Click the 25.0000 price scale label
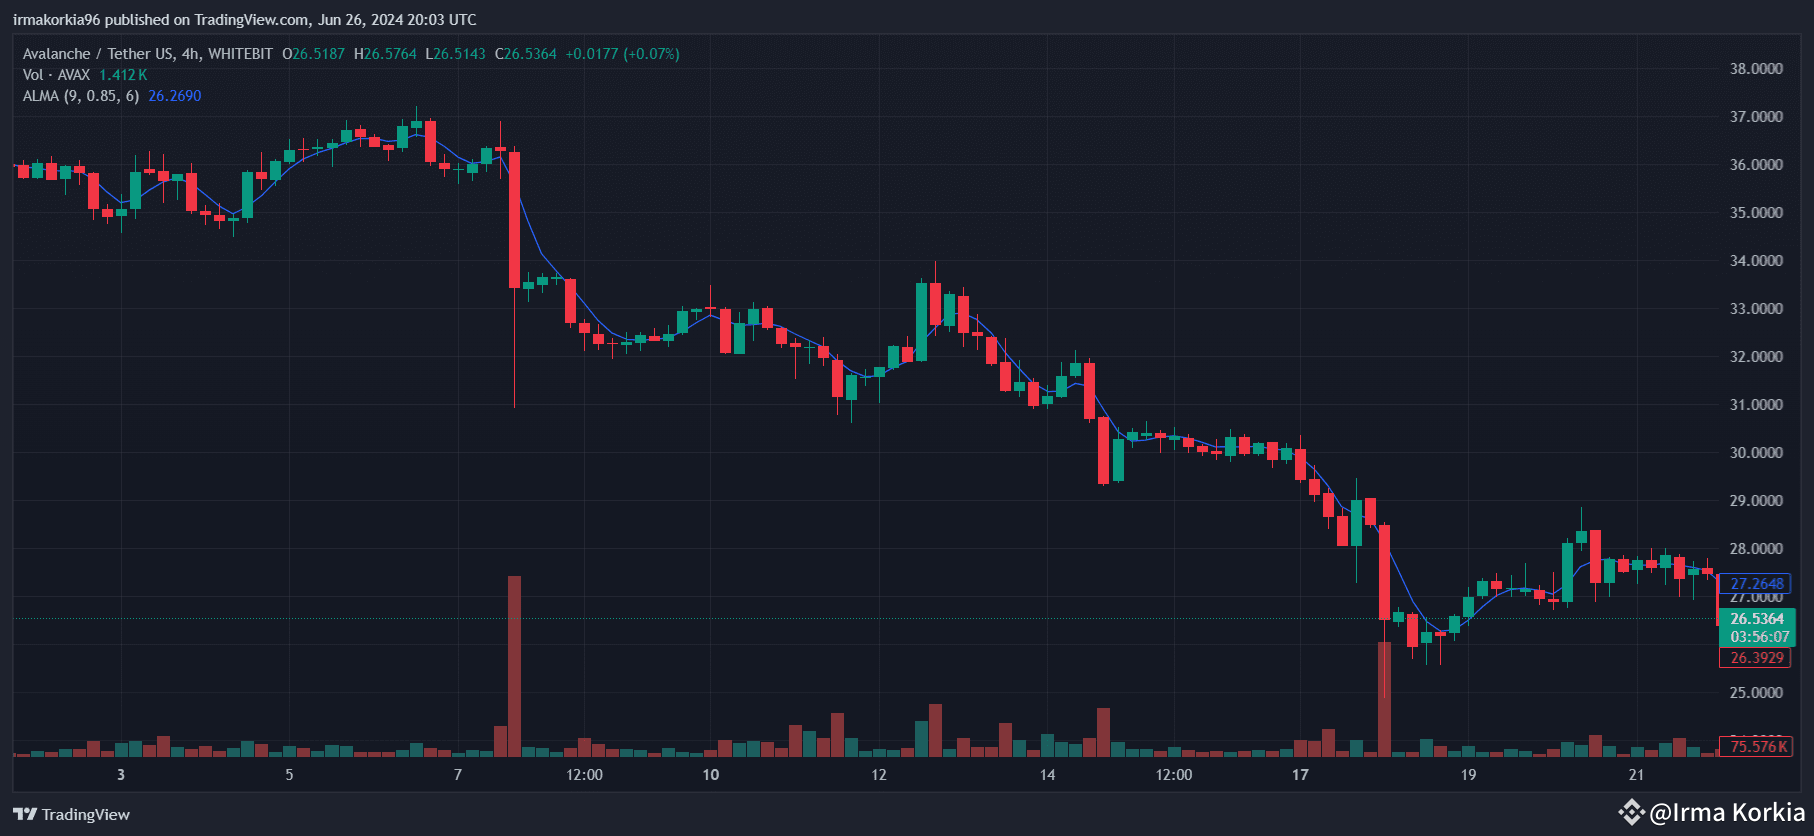Viewport: 1814px width, 836px height. point(1756,692)
